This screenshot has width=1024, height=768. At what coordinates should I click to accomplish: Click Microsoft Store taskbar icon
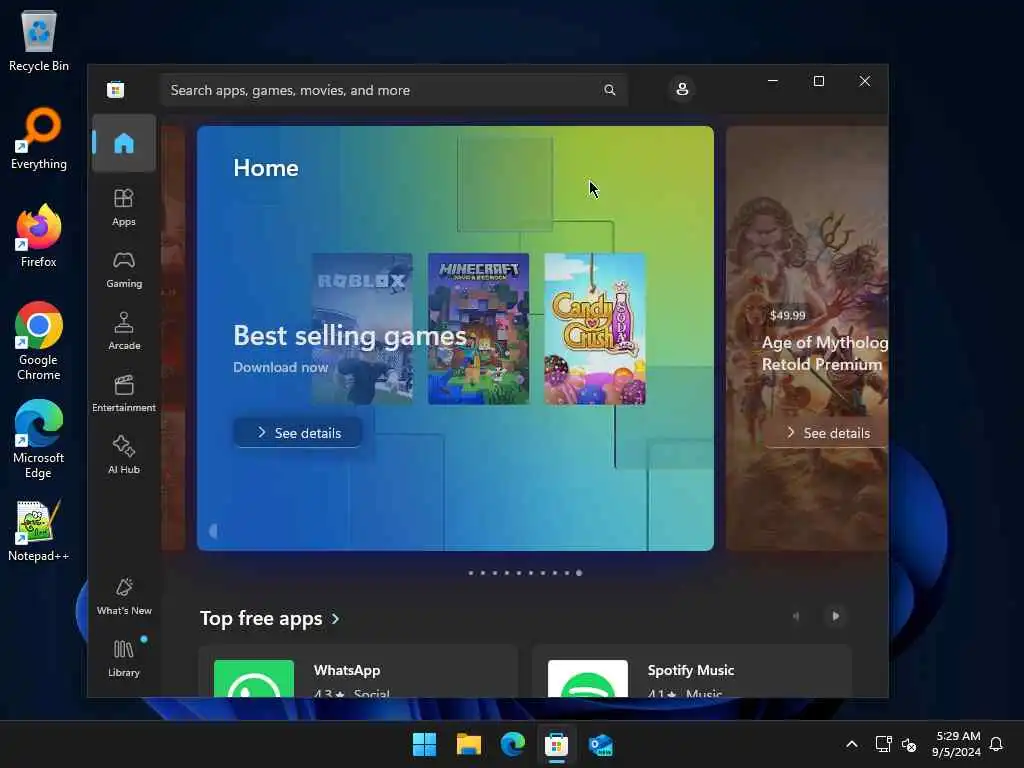coord(556,744)
